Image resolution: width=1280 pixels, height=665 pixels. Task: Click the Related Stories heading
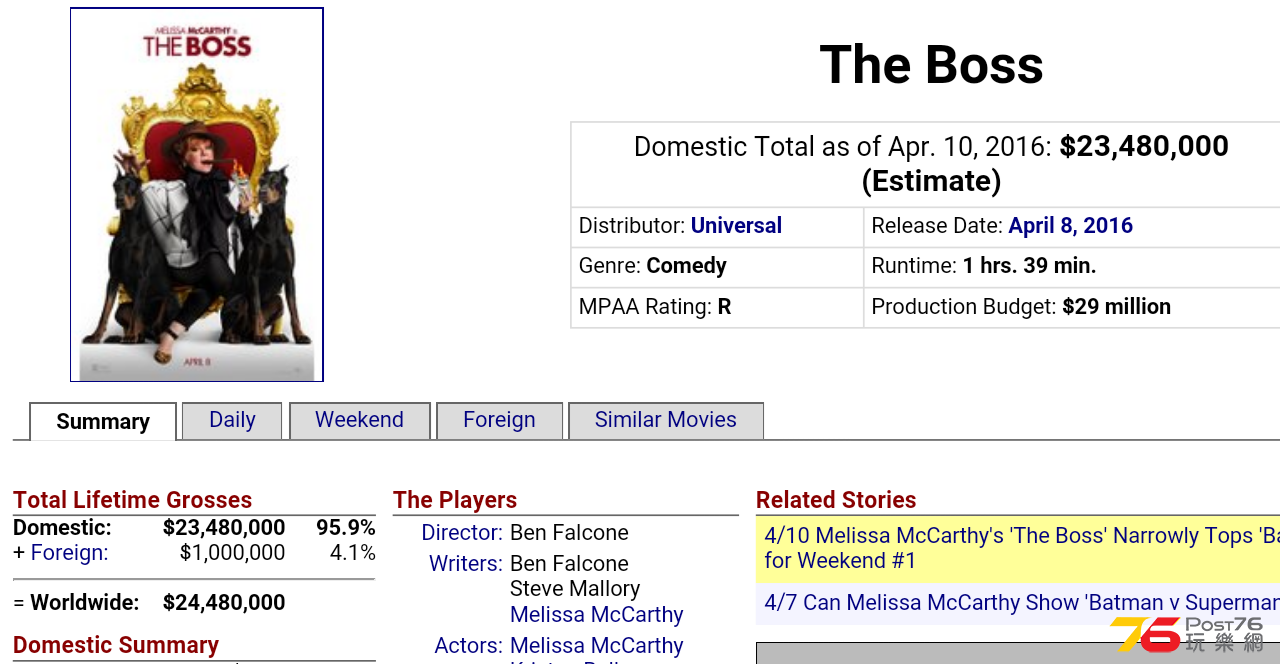836,500
